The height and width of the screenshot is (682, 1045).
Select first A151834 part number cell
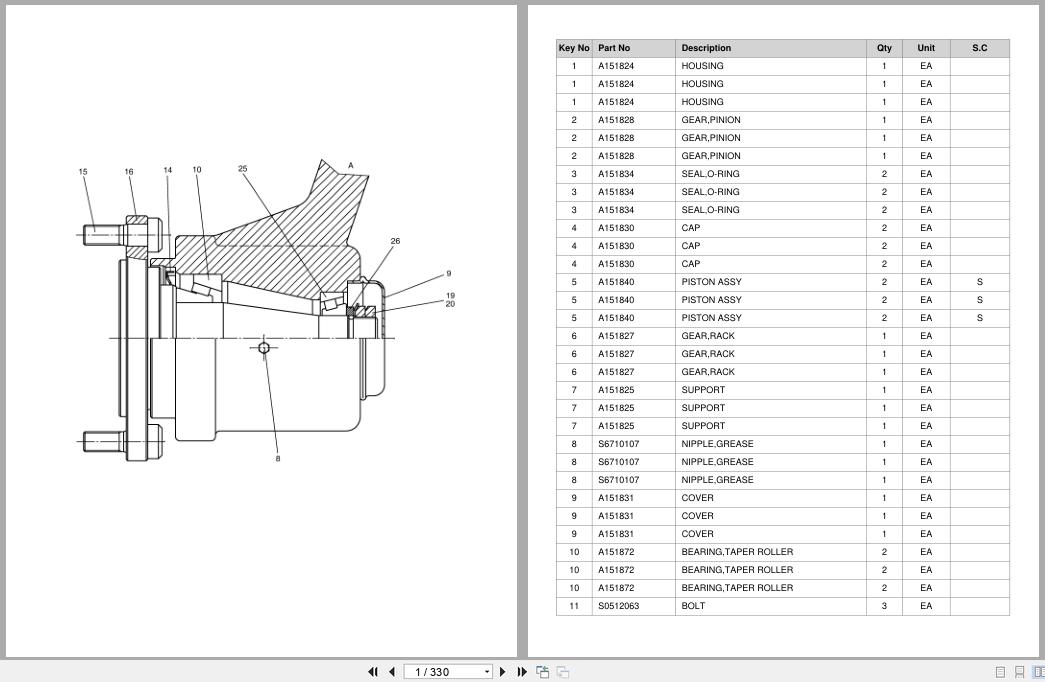pos(633,174)
